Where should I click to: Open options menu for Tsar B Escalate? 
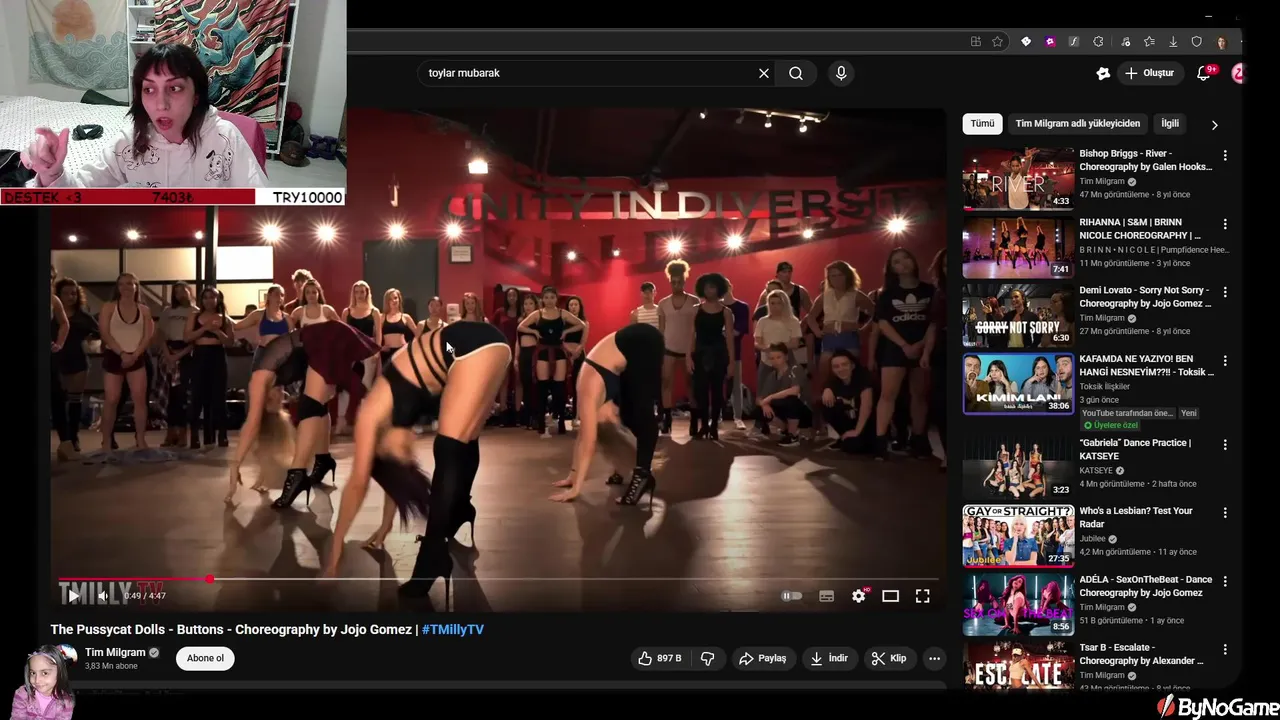1225,649
